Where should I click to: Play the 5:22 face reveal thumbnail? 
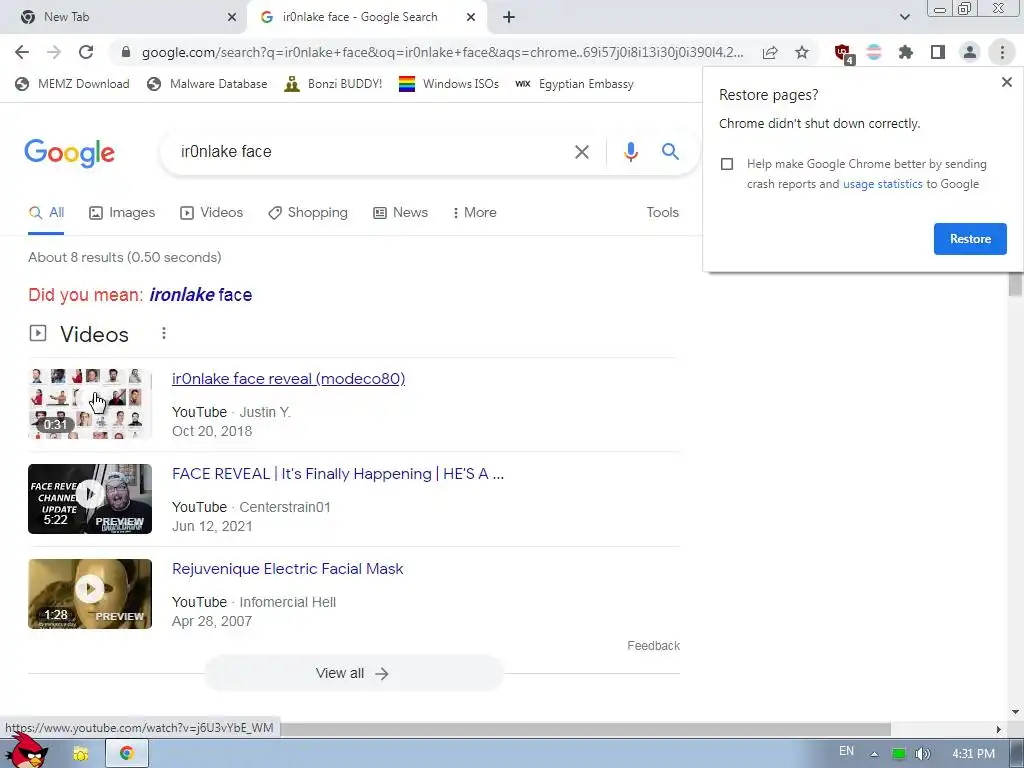click(90, 499)
